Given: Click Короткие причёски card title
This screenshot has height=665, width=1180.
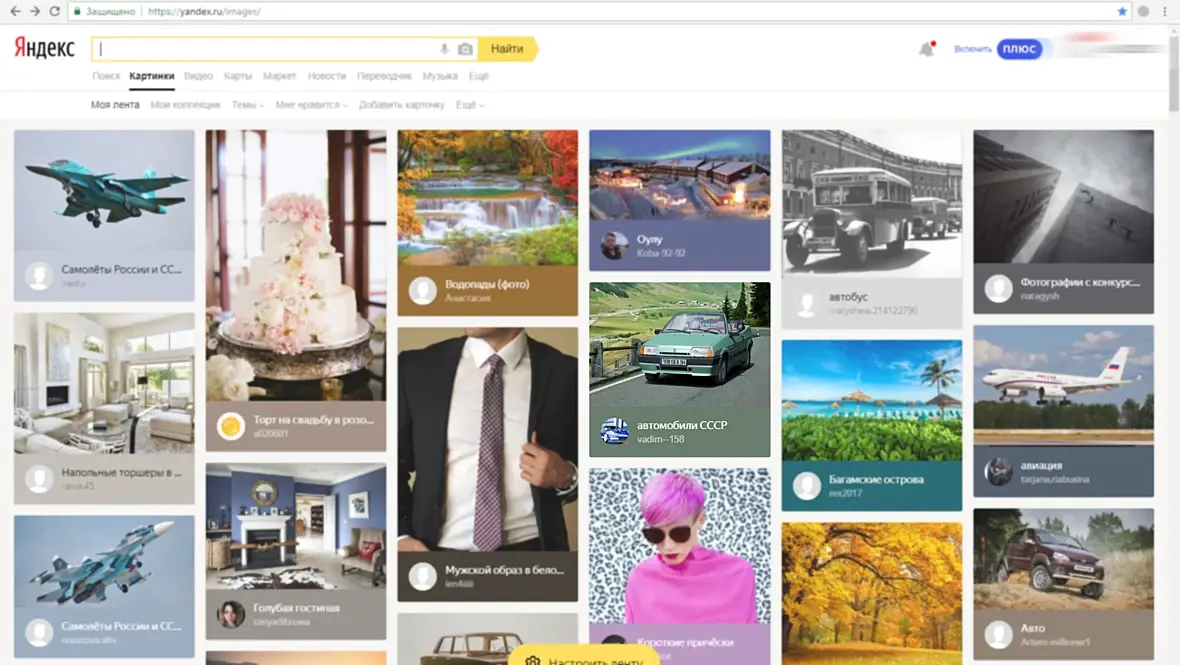Looking at the screenshot, I should [685, 642].
